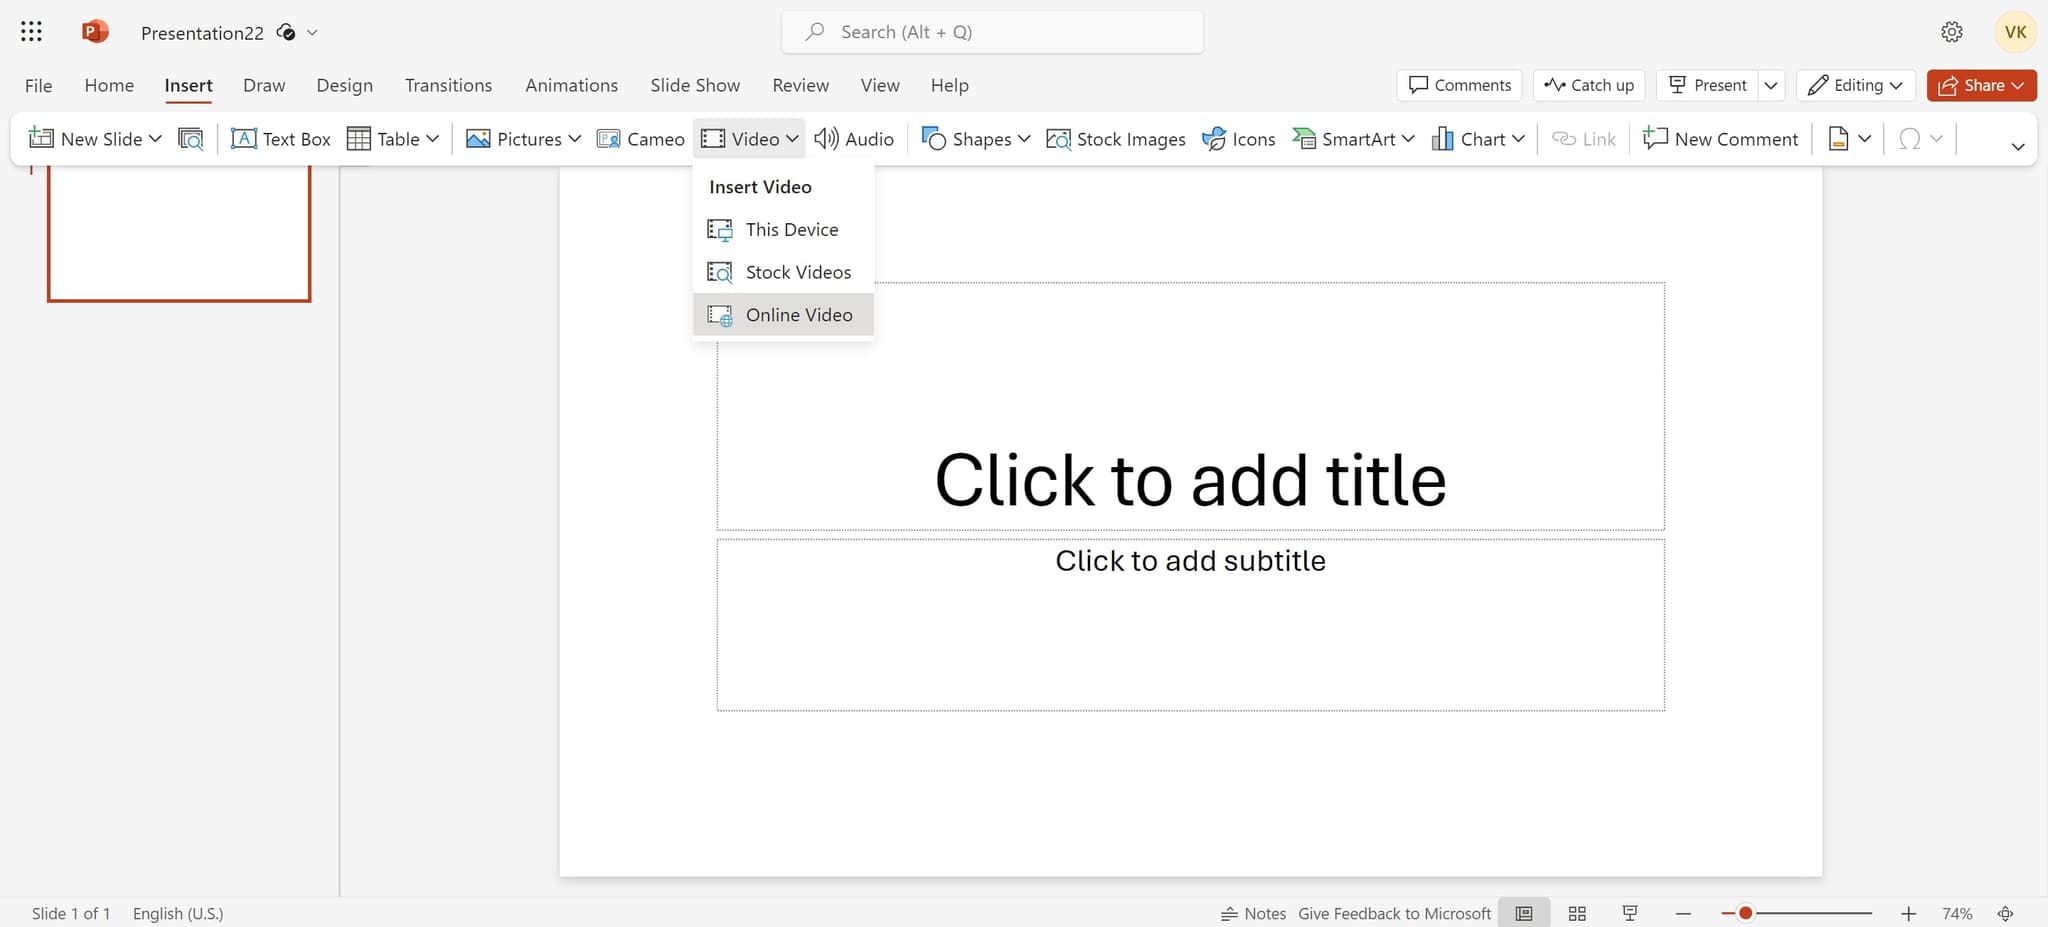
Task: Open the app launcher grid
Action: coord(31,32)
